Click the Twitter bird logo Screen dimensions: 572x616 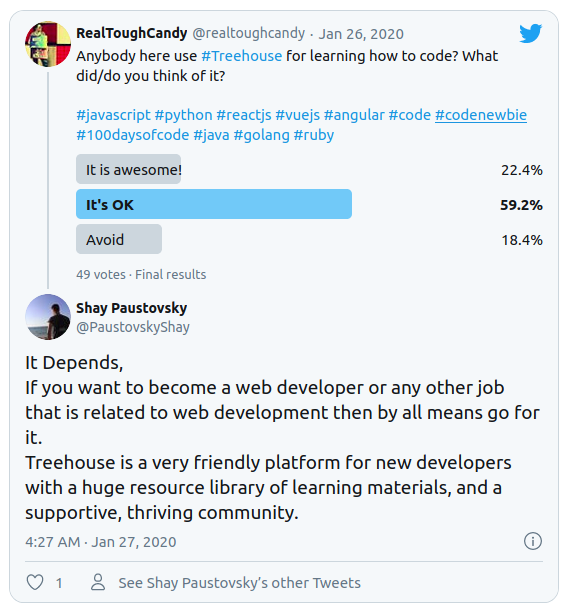(530, 33)
